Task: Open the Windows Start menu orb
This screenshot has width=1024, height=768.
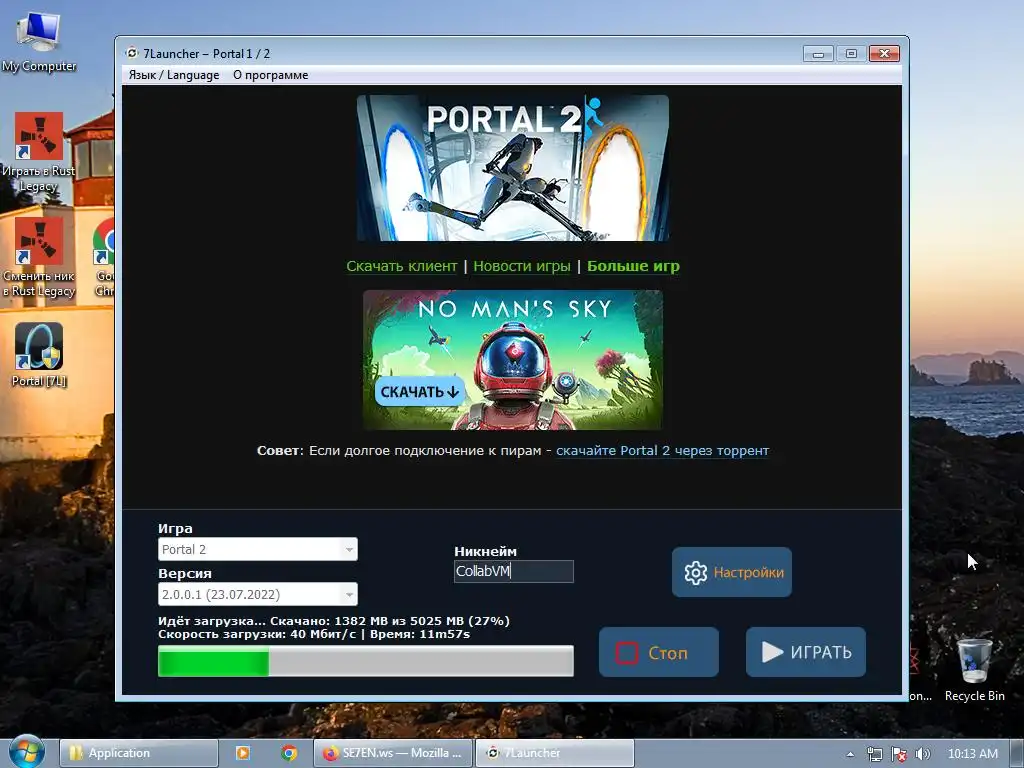Action: tap(27, 753)
